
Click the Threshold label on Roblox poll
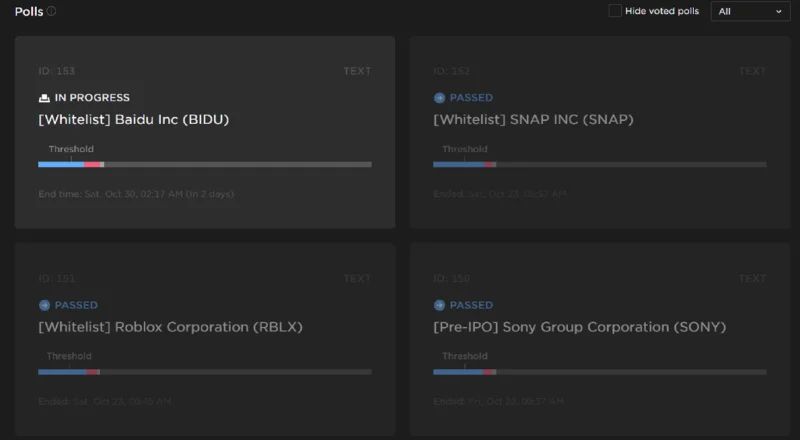(x=69, y=356)
